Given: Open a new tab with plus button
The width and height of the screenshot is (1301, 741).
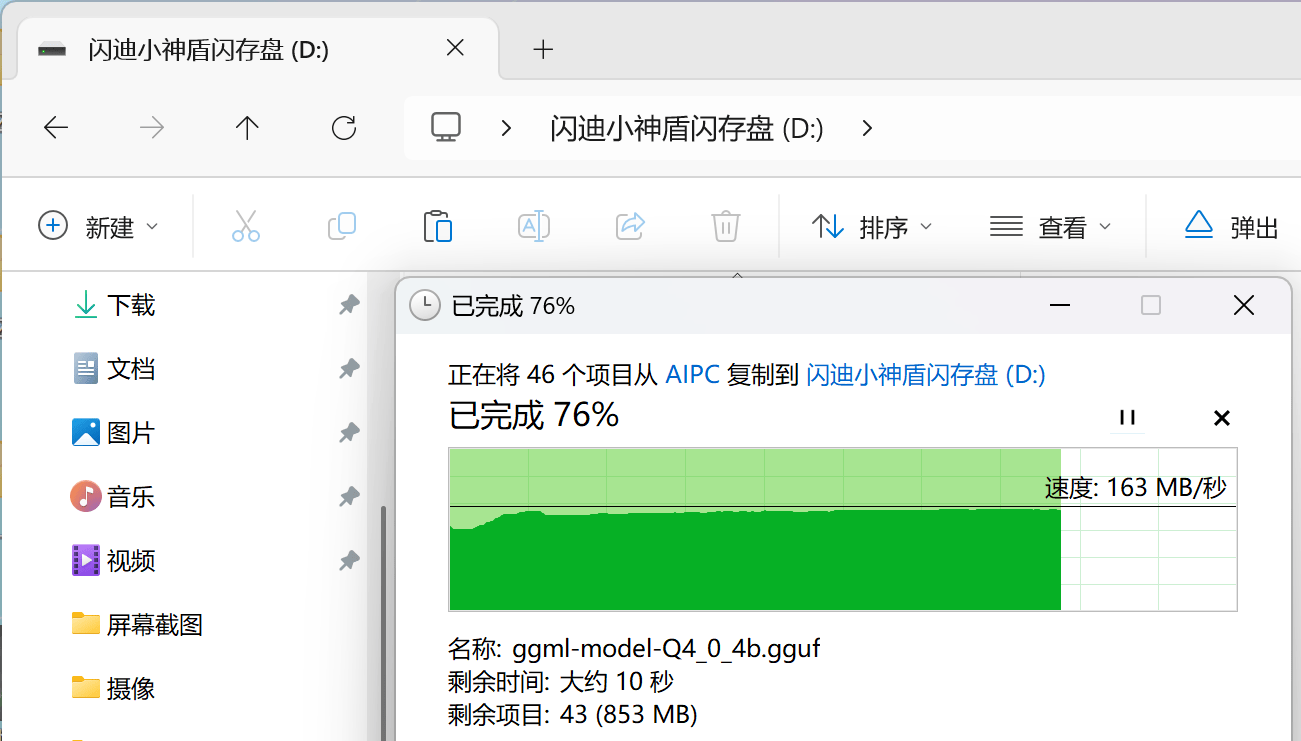Looking at the screenshot, I should (543, 49).
